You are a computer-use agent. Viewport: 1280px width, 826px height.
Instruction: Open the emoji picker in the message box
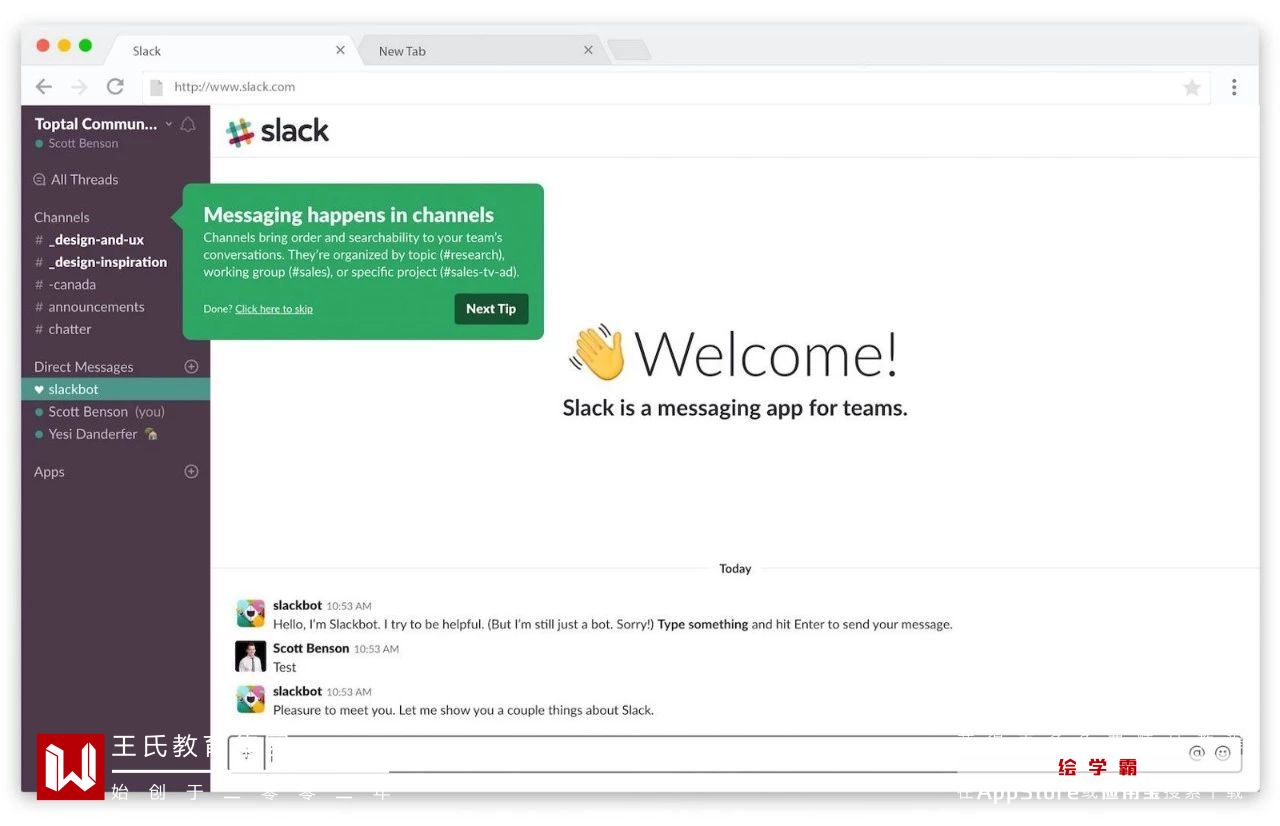(1222, 753)
